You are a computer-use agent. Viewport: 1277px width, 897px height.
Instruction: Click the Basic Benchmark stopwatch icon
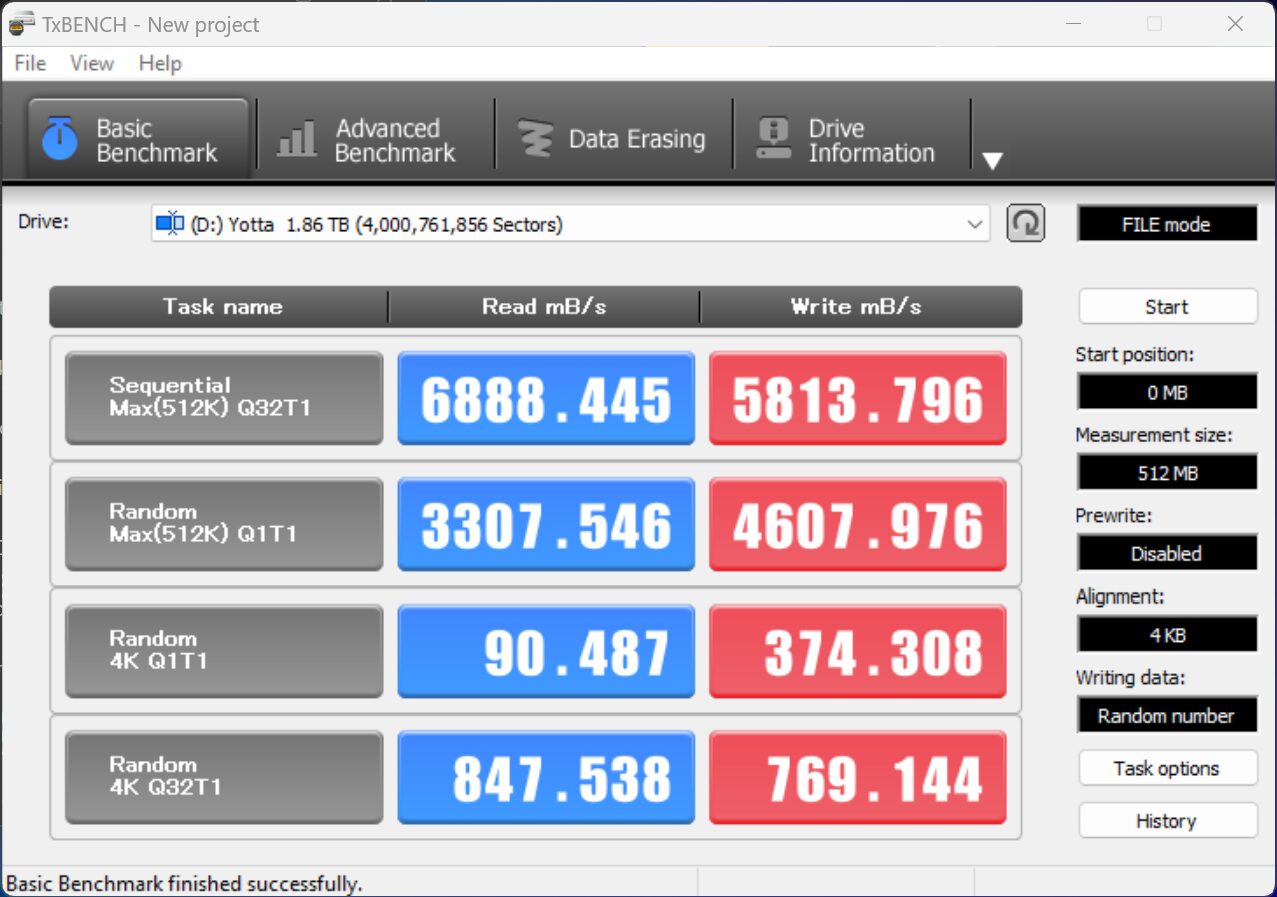tap(60, 140)
